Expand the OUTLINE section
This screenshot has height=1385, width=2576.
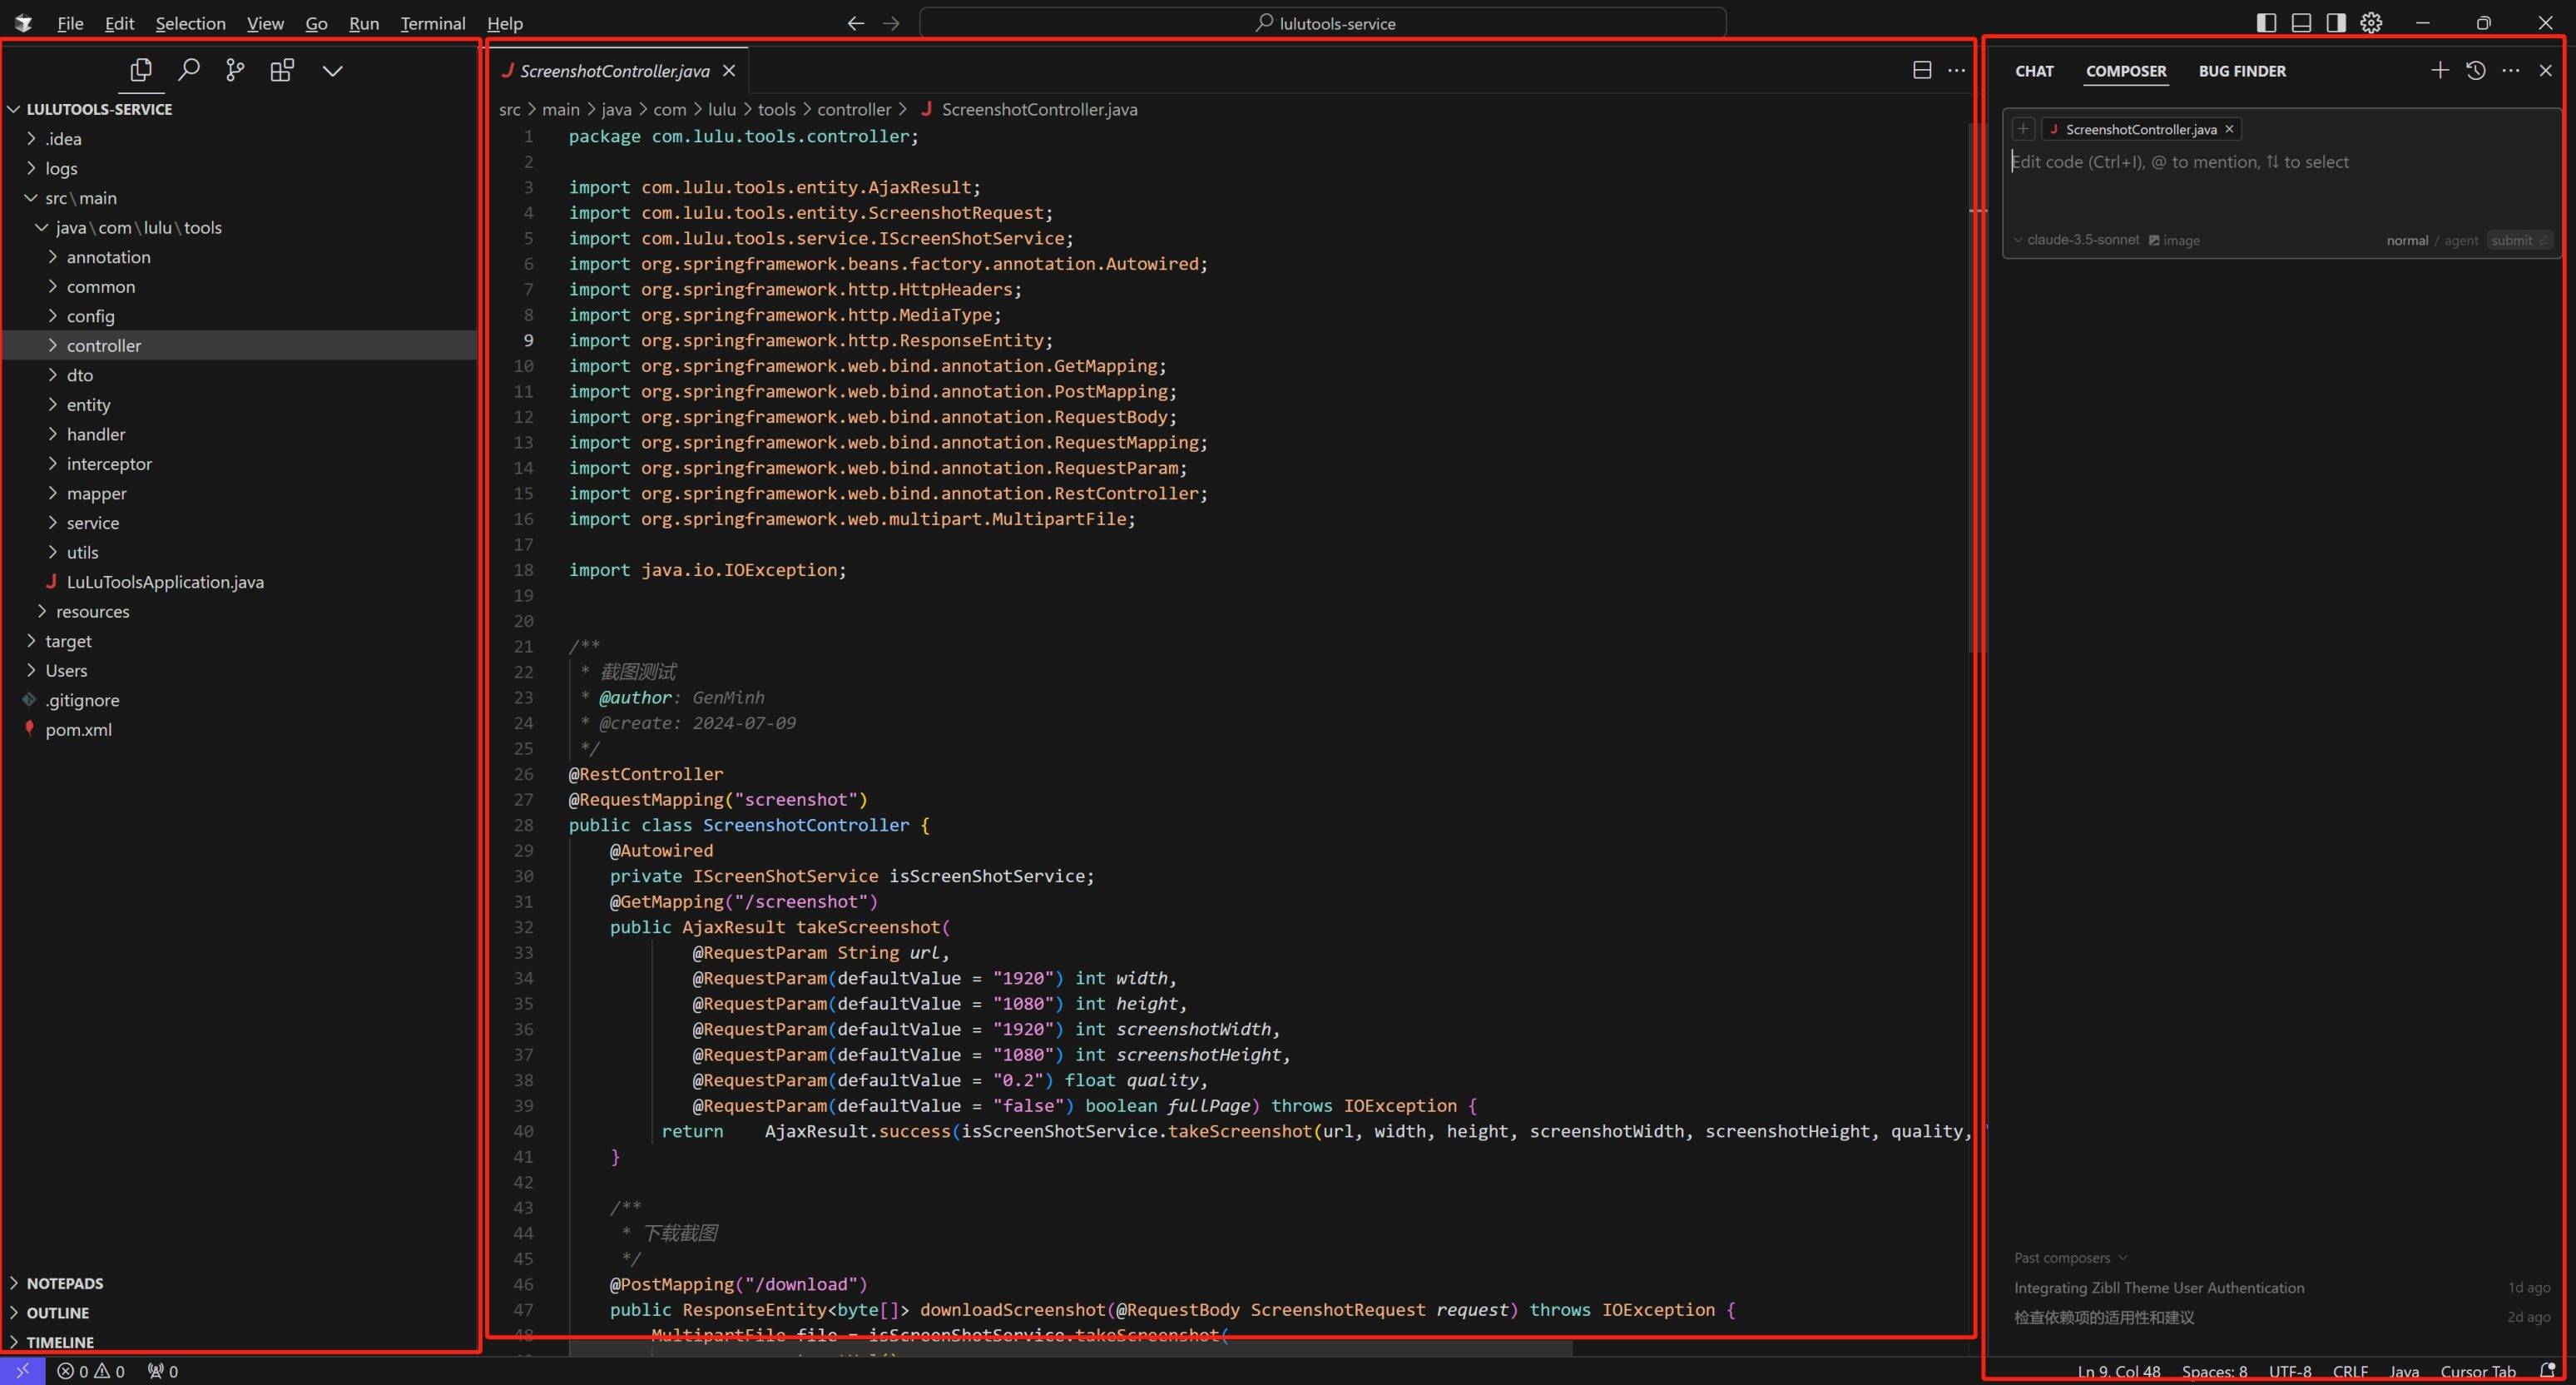point(57,1312)
